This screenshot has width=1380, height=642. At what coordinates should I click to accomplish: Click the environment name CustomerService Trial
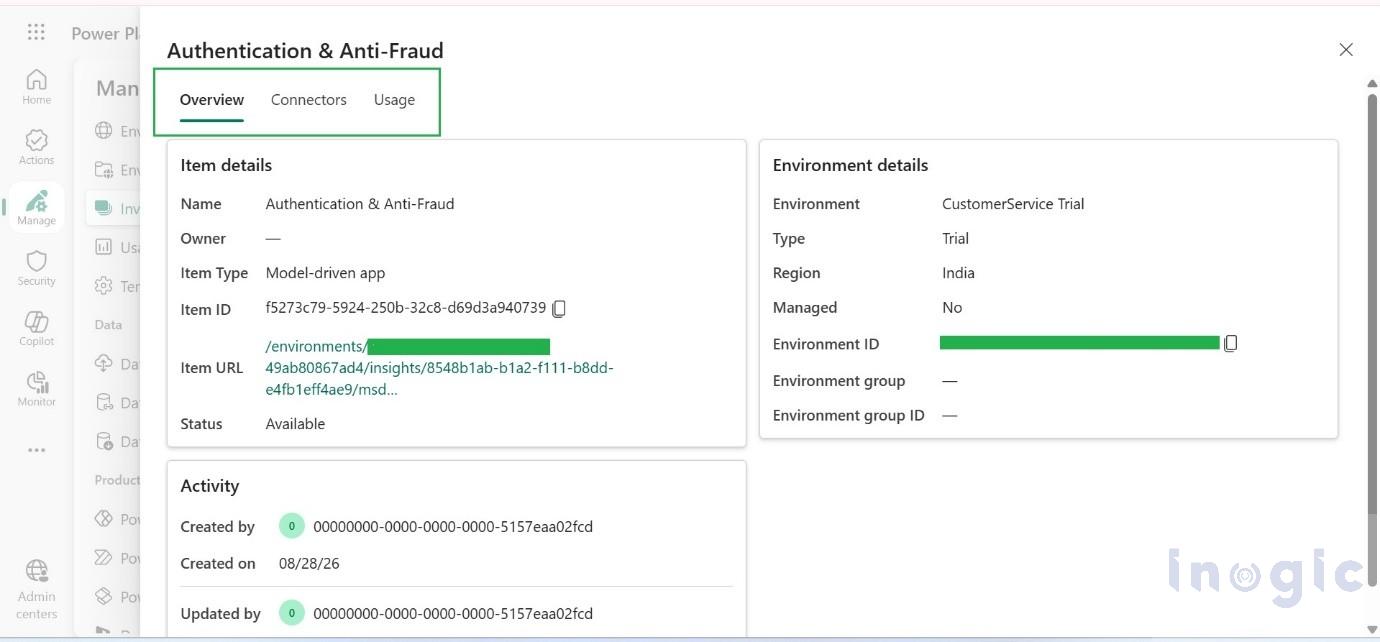point(1013,204)
